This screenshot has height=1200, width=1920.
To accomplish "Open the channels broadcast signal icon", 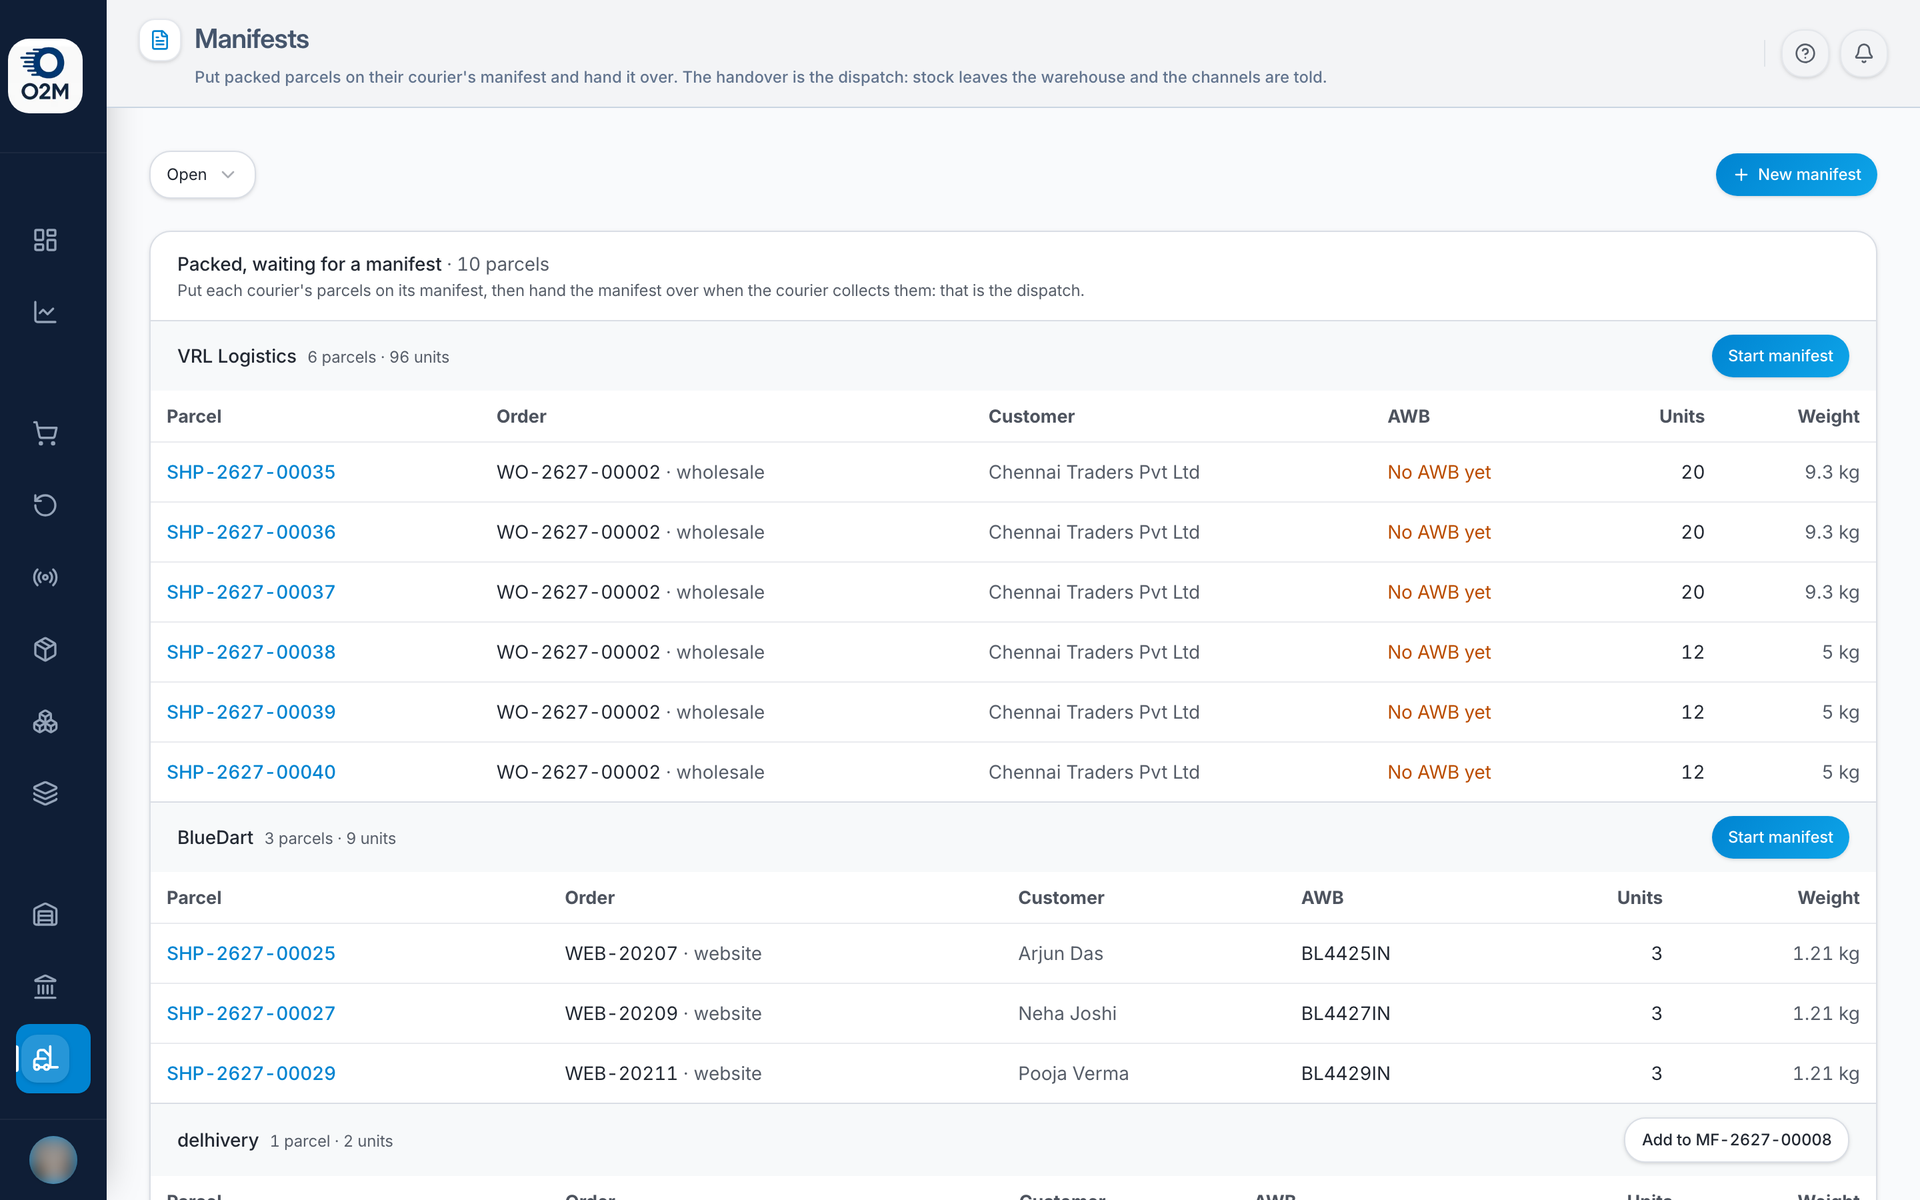I will point(45,577).
